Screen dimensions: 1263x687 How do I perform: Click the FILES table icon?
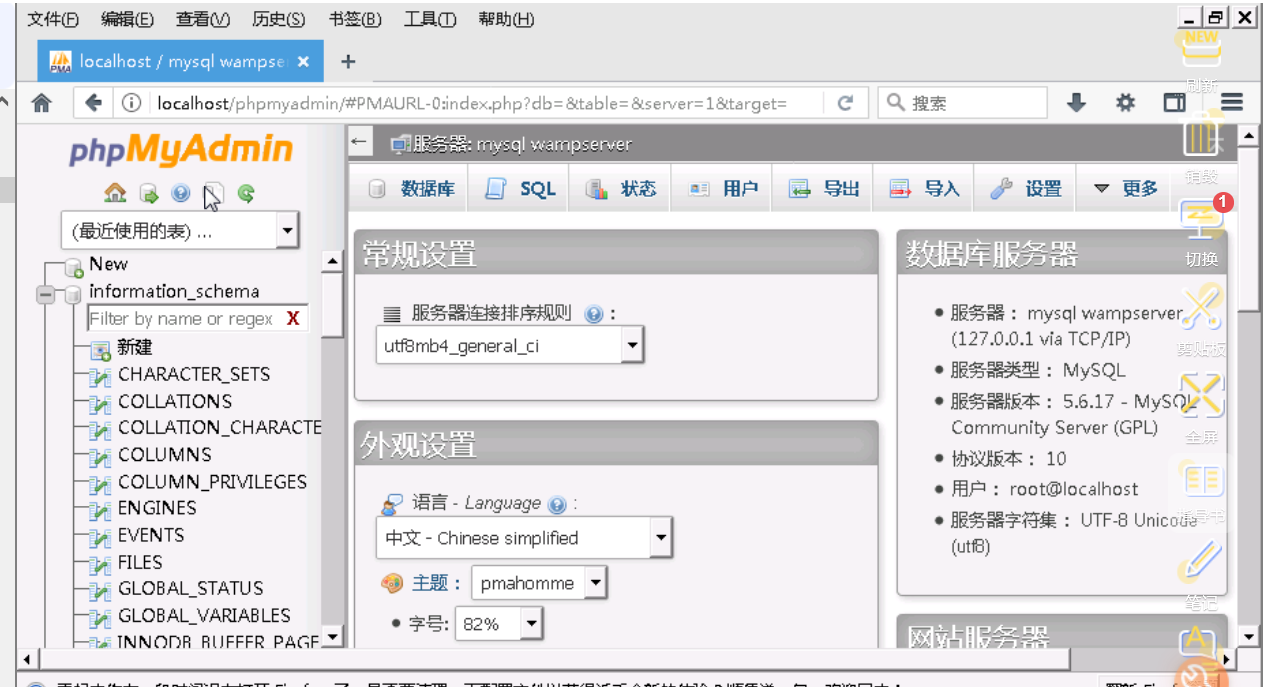[100, 564]
